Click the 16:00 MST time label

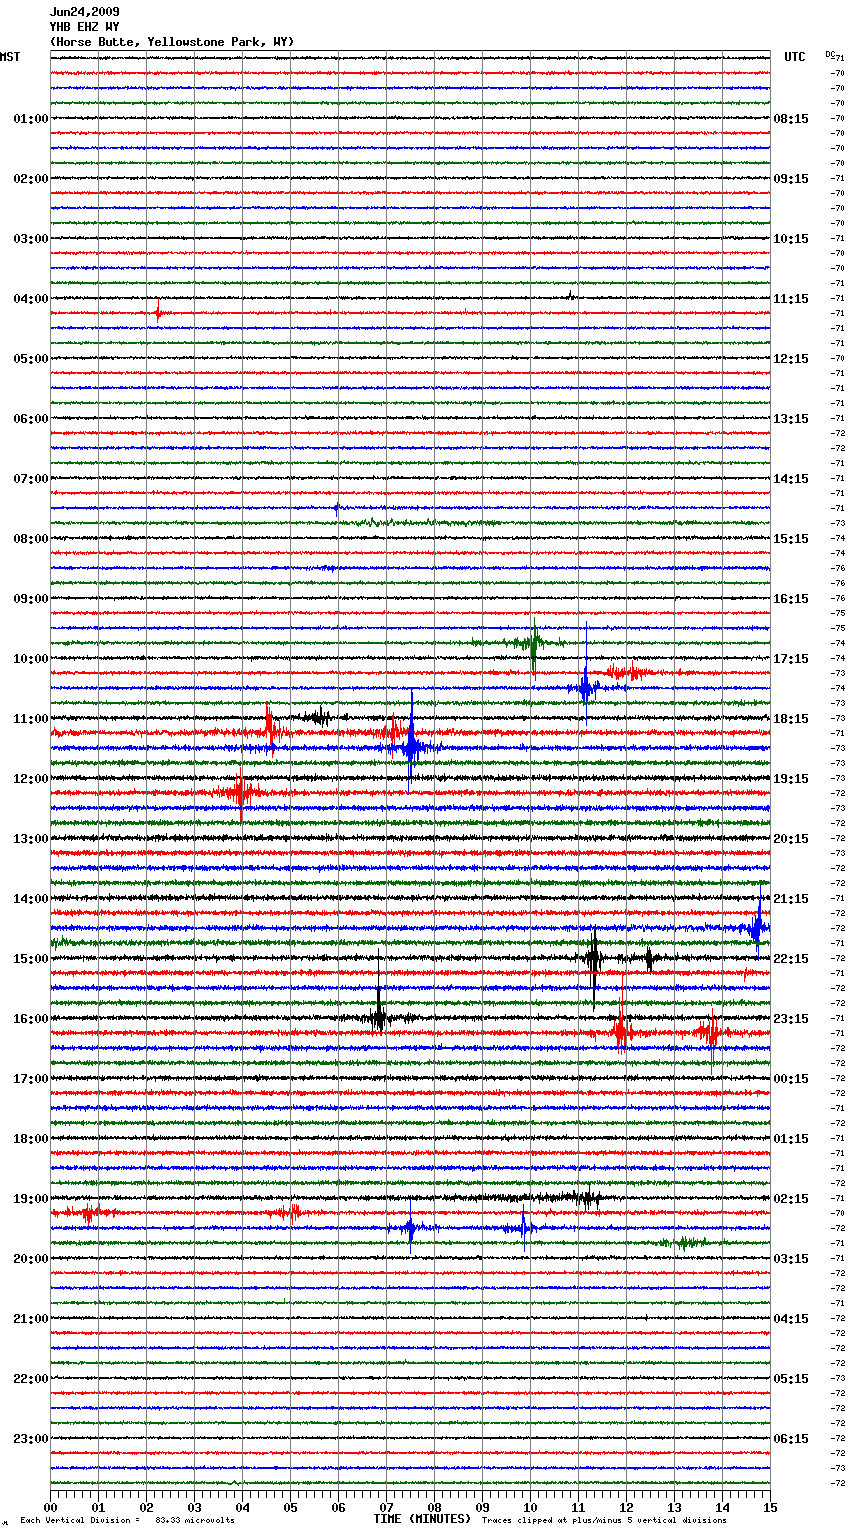(31, 1019)
